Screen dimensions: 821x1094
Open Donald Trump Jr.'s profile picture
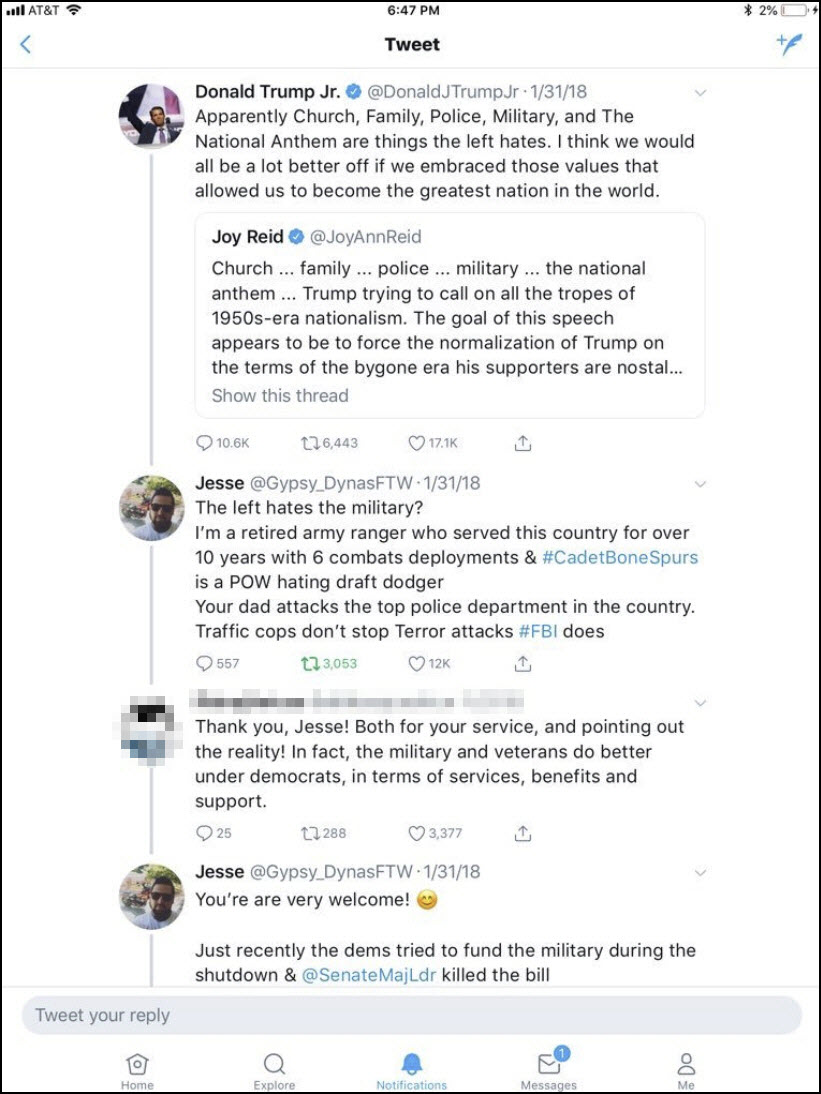[151, 115]
